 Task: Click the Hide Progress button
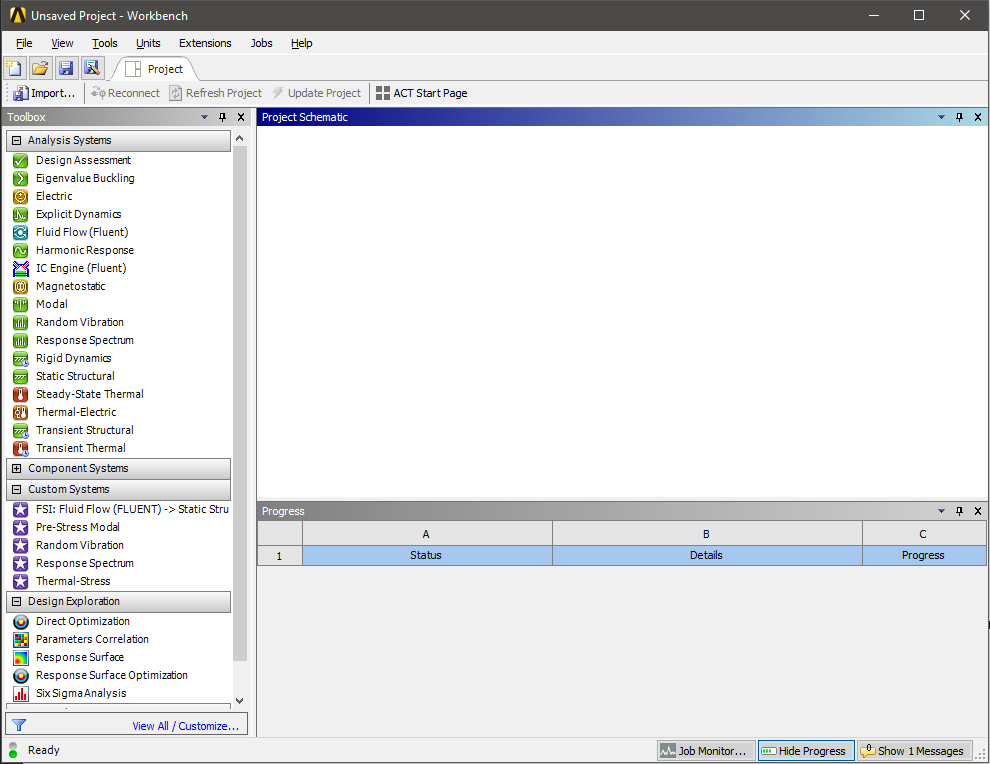pyautogui.click(x=806, y=751)
